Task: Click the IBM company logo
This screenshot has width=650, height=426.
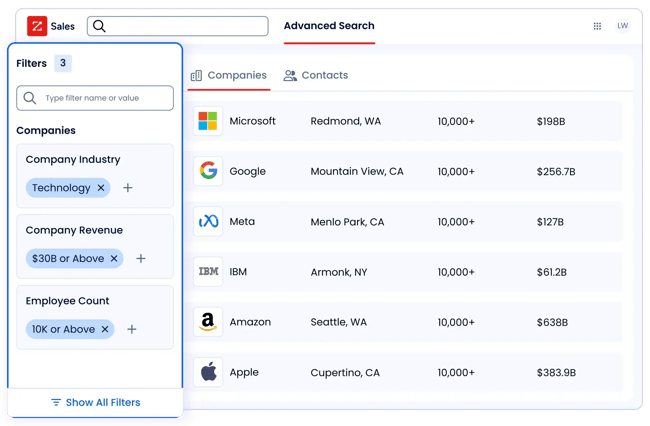Action: 208,271
